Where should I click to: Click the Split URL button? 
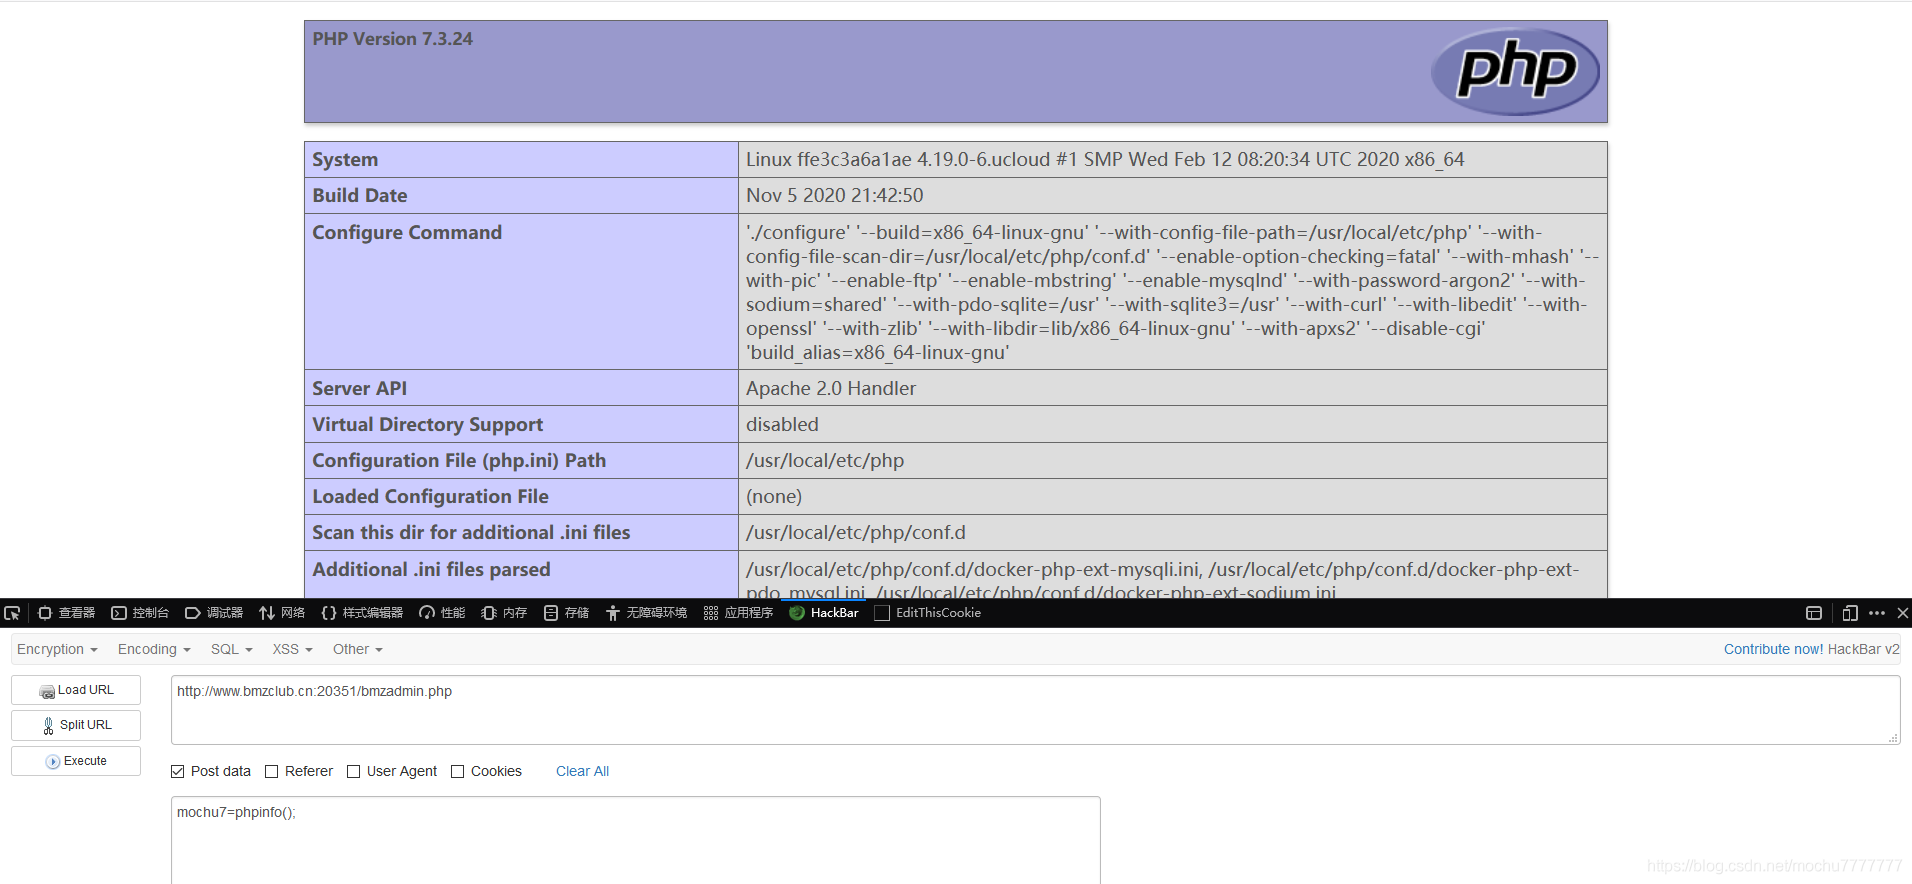[x=76, y=725]
